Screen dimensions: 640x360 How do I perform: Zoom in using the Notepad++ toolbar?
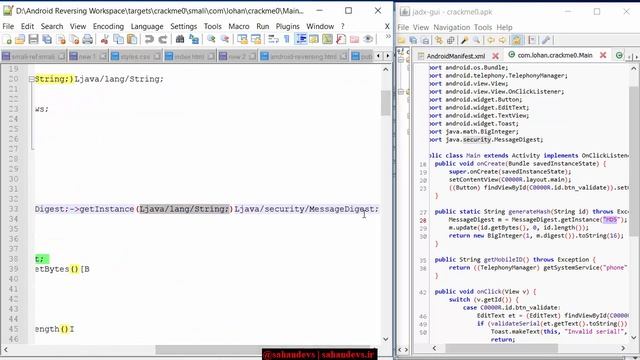click(211, 39)
